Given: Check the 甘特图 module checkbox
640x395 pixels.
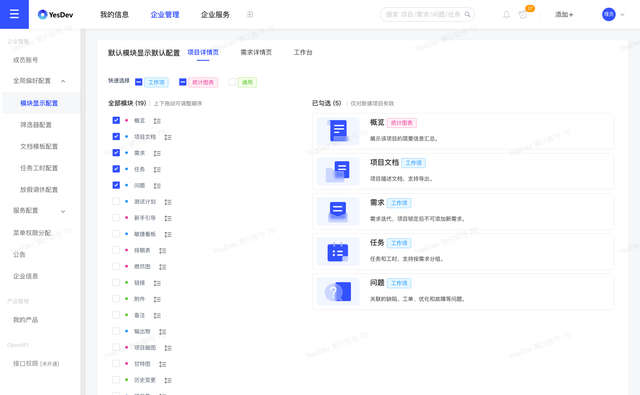Looking at the screenshot, I should [x=116, y=363].
